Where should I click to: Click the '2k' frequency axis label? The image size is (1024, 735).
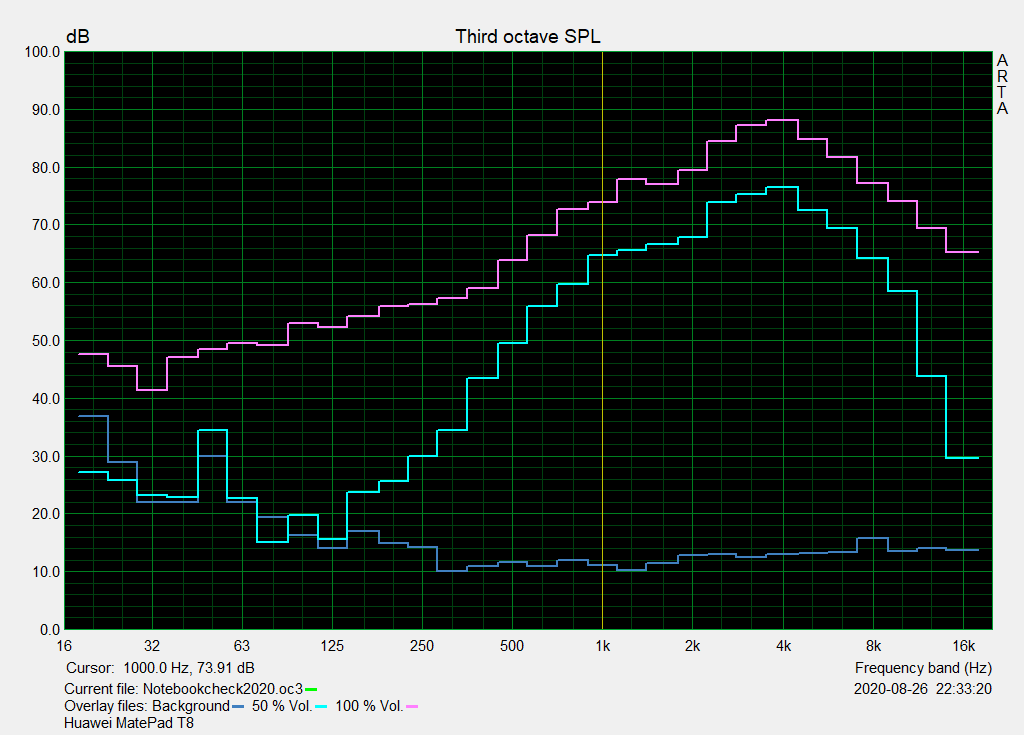692,646
